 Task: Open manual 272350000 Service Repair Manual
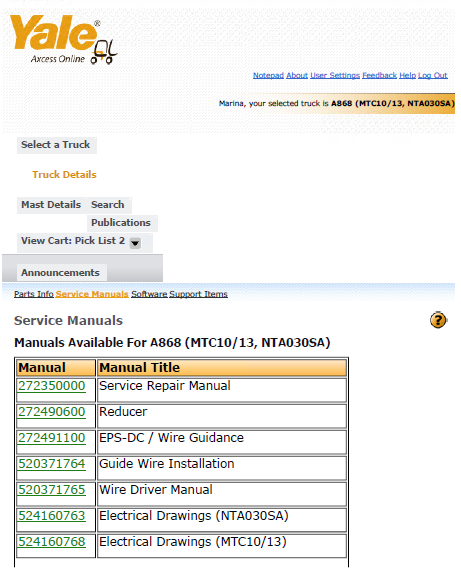(x=52, y=386)
